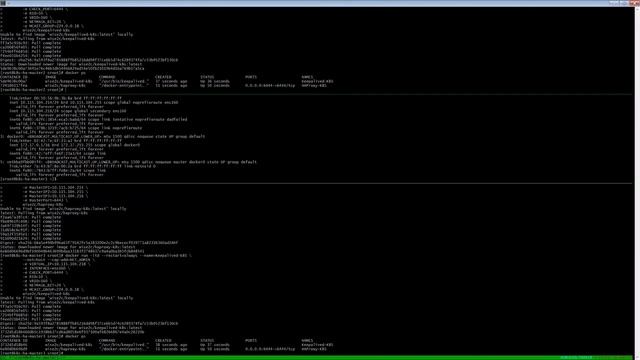Viewport: 640px width, 360px height.
Task: Click the "inet 172.17.0.1/16" address line in middle pane
Action: point(75,145)
